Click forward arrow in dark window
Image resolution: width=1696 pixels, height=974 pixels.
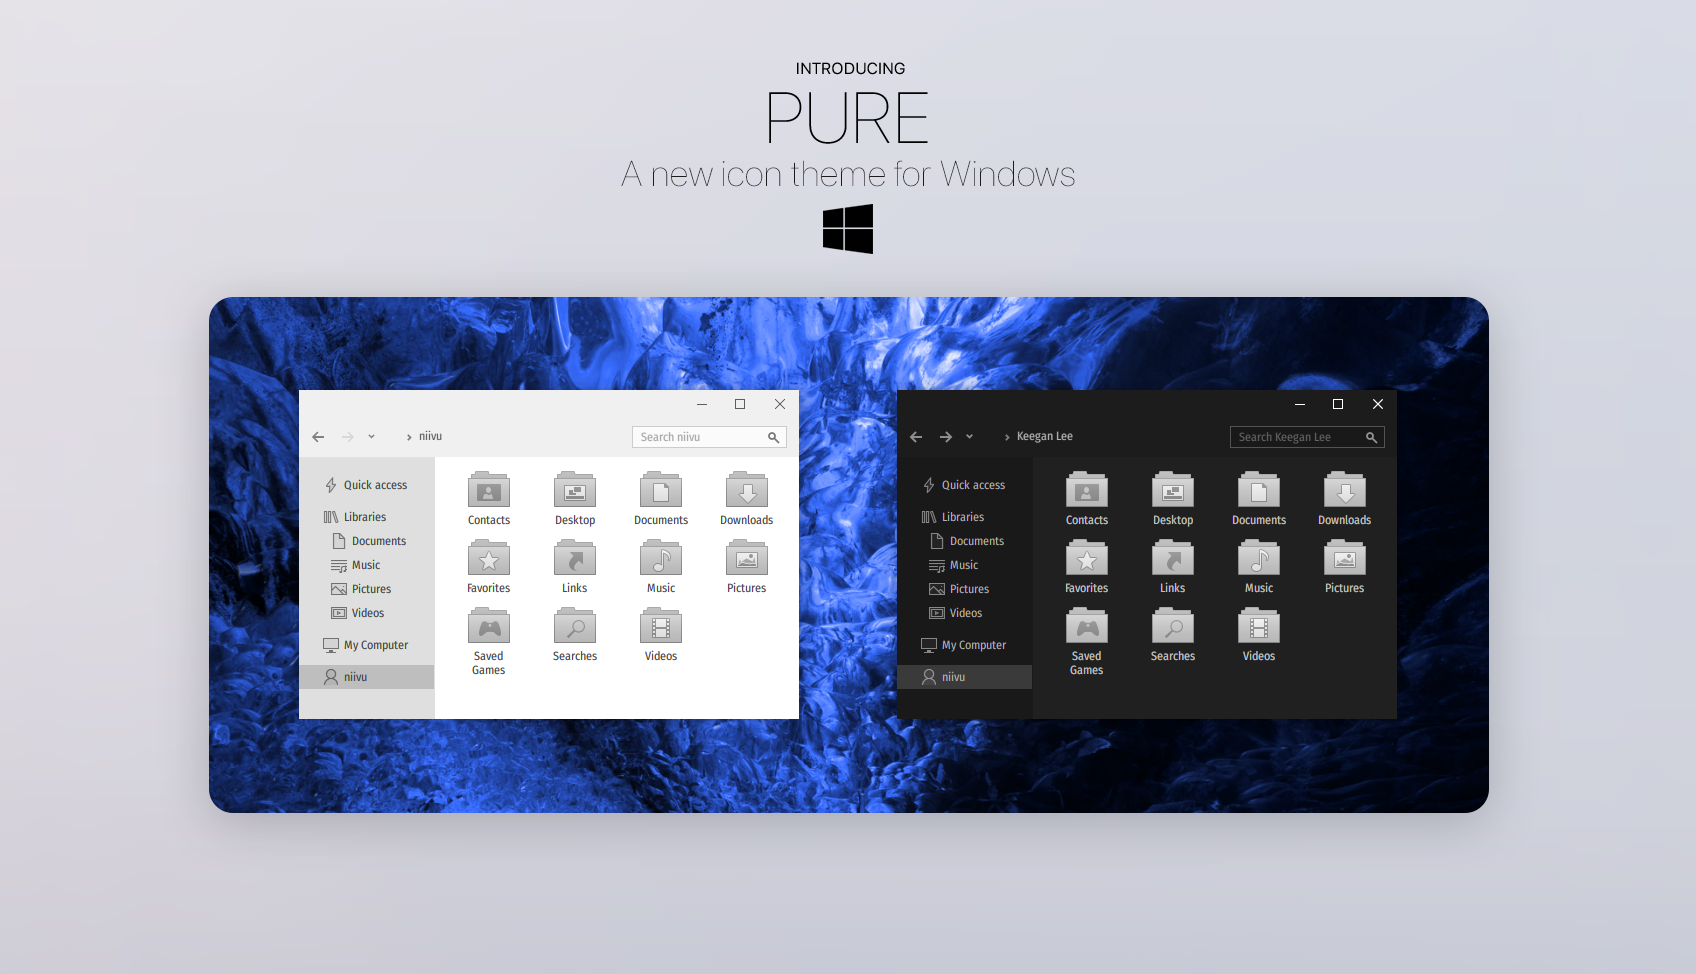click(x=946, y=437)
